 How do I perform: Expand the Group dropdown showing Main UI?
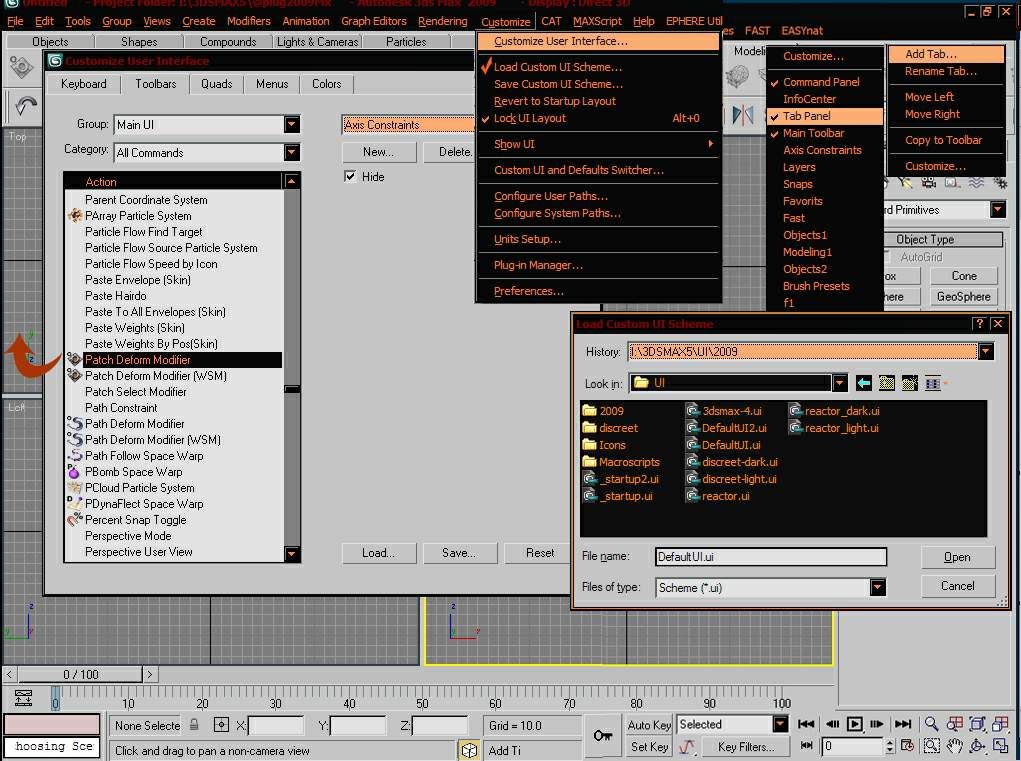pos(292,124)
